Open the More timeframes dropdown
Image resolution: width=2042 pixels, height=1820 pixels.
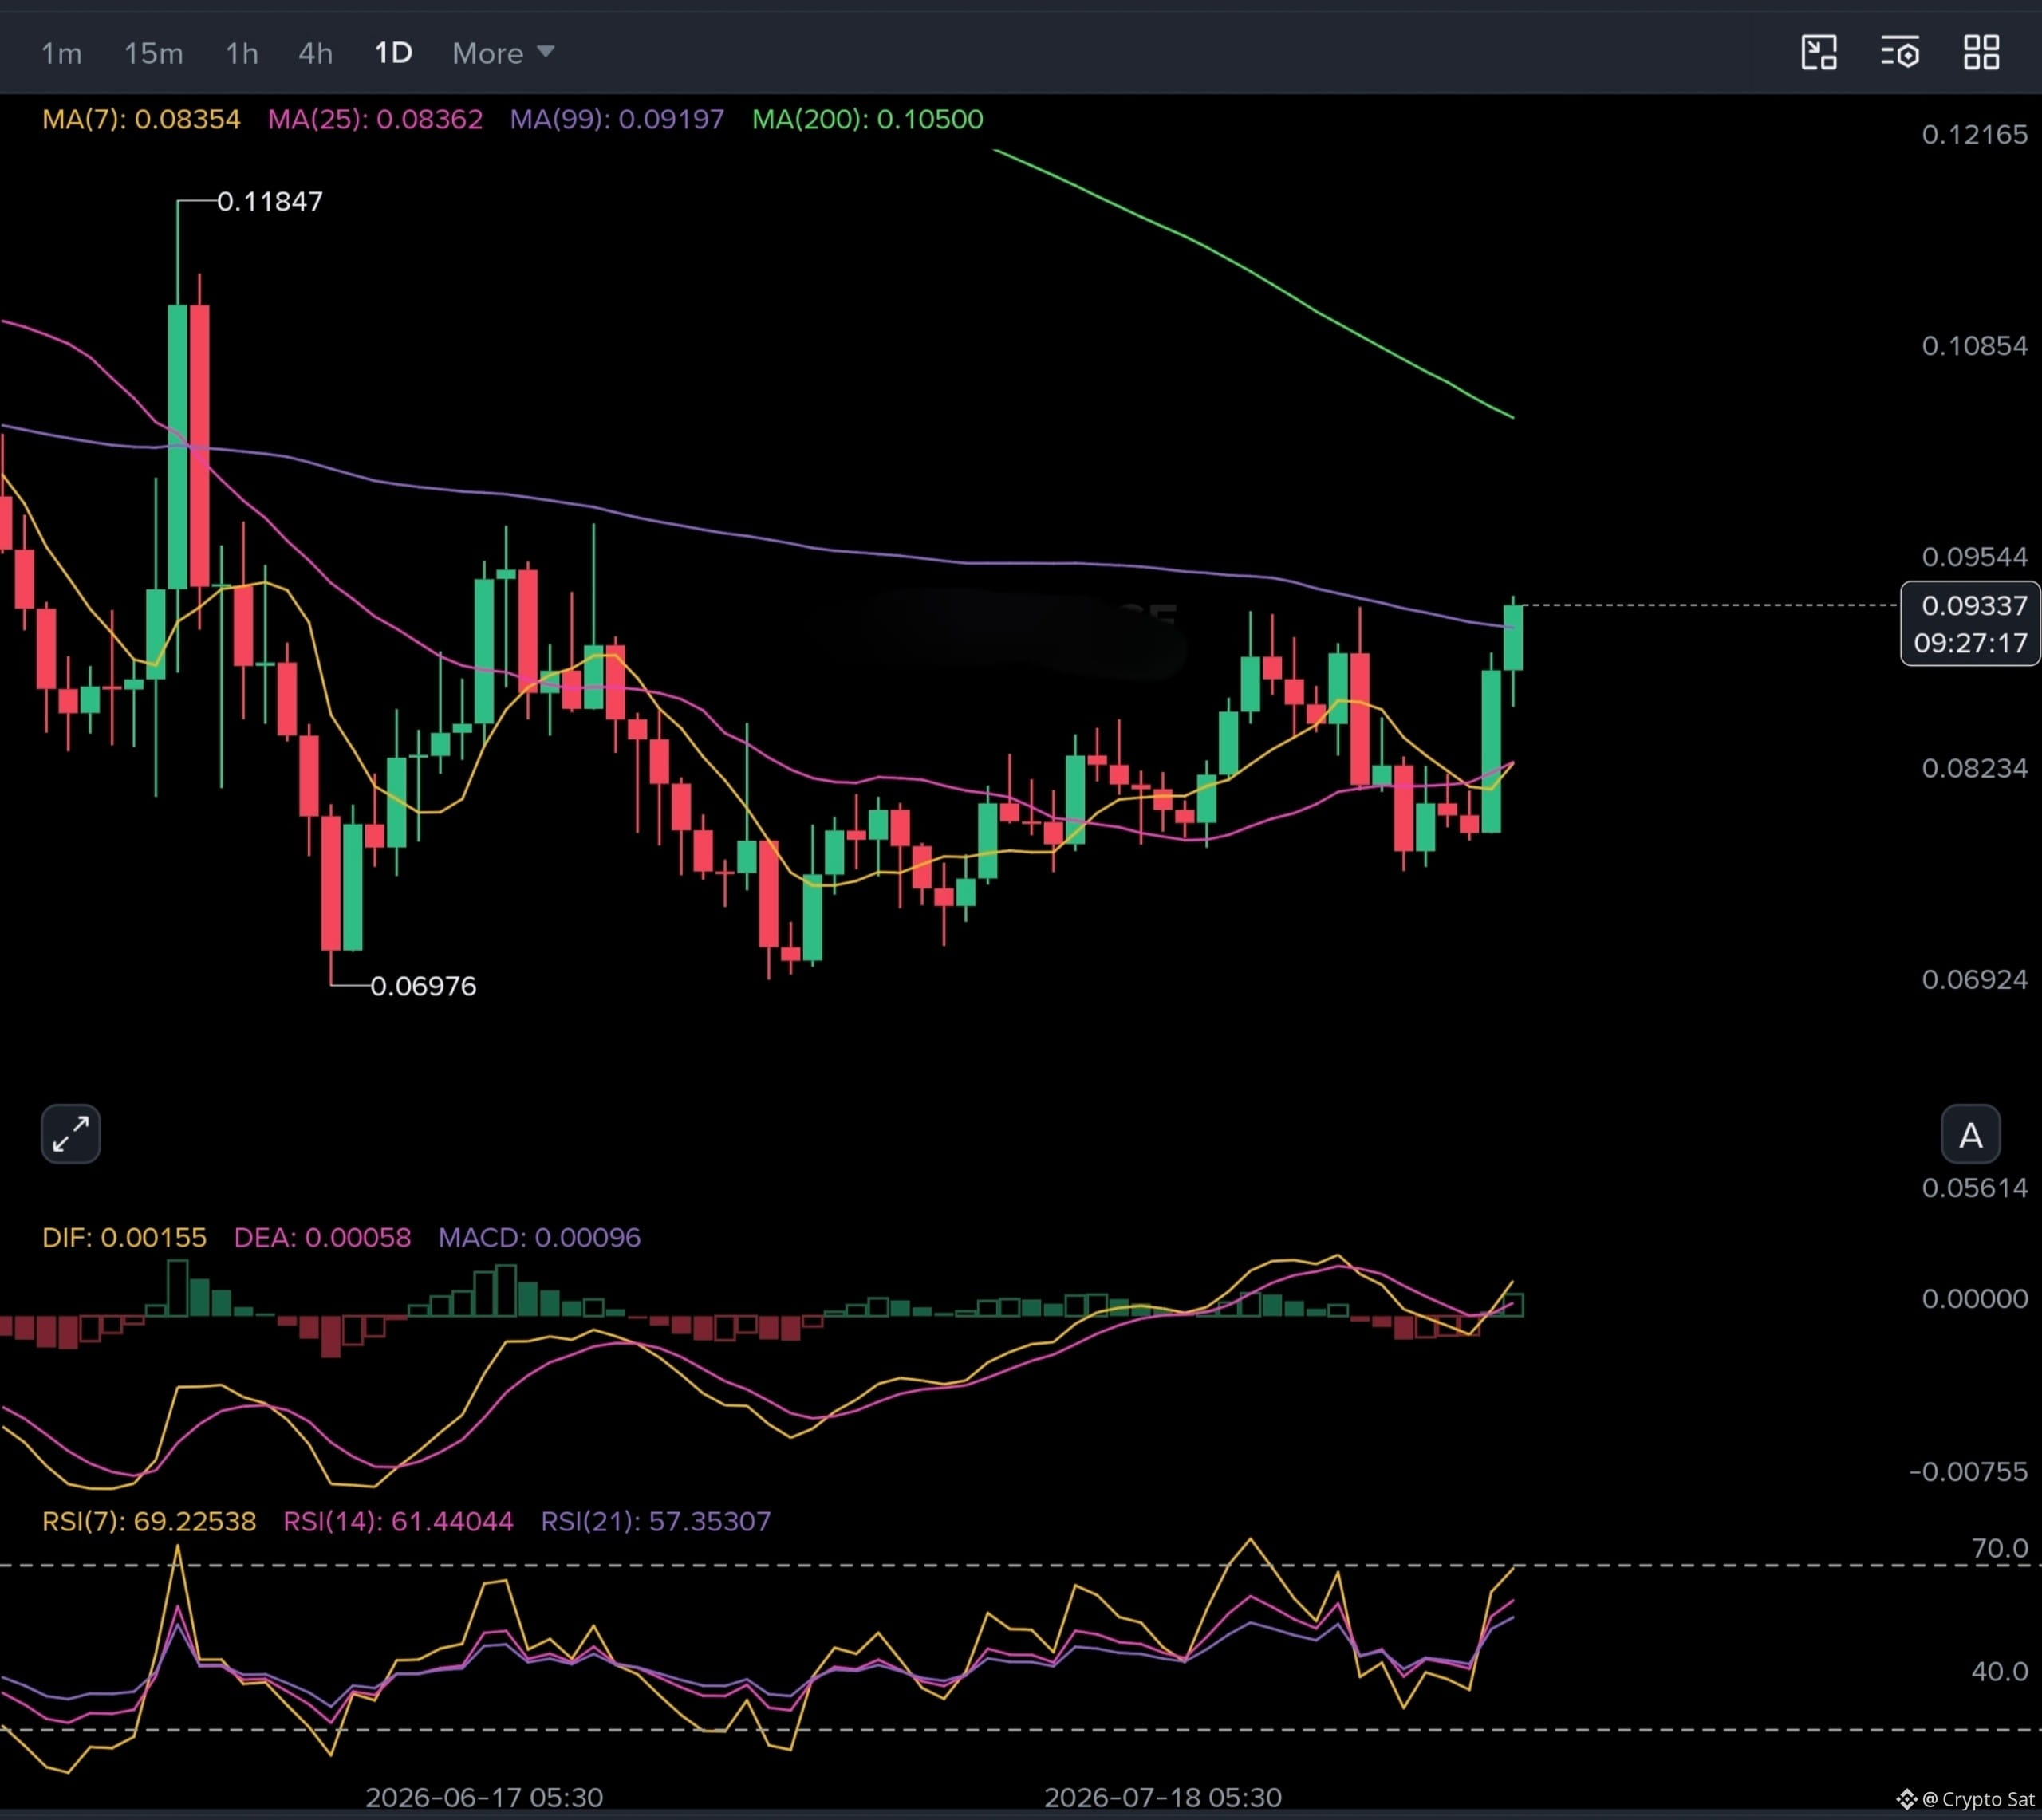(503, 53)
